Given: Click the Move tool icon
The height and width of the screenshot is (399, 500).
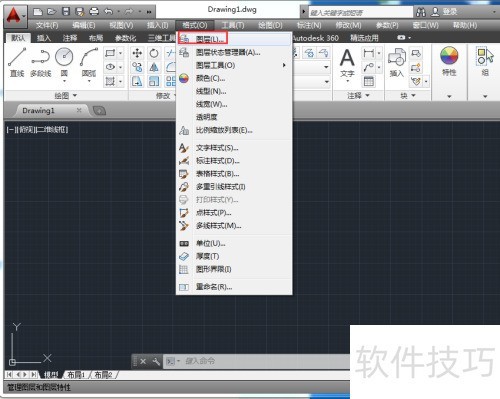Looking at the screenshot, I should pyautogui.click(x=137, y=53).
